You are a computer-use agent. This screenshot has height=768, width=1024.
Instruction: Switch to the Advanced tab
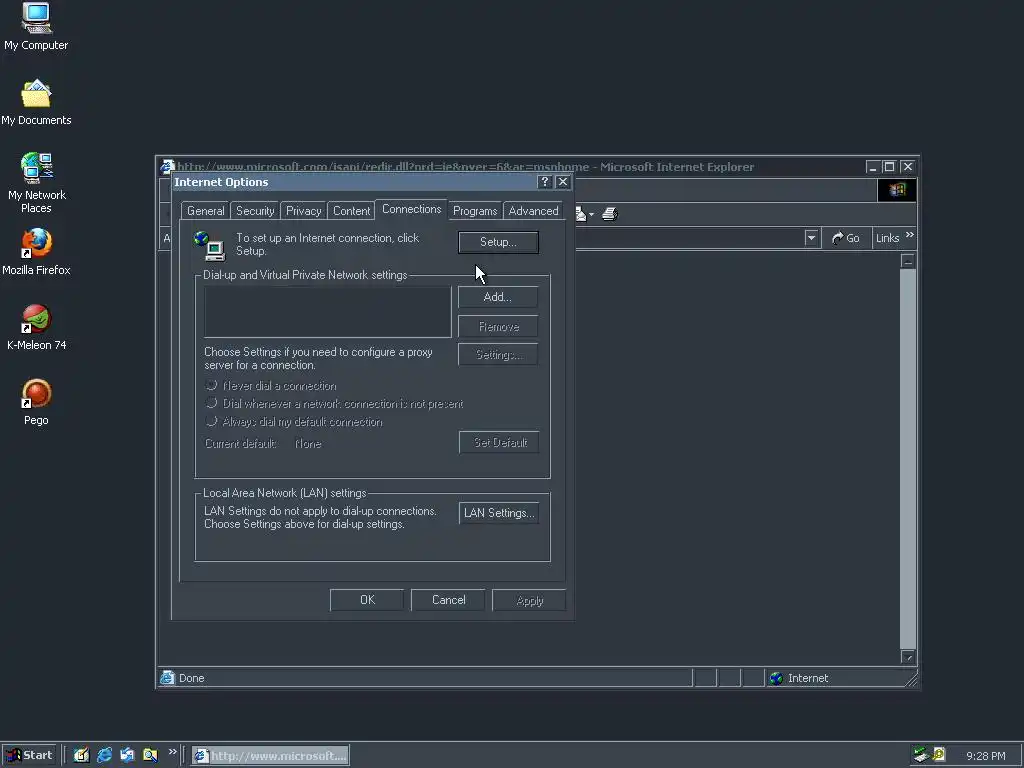pos(534,211)
